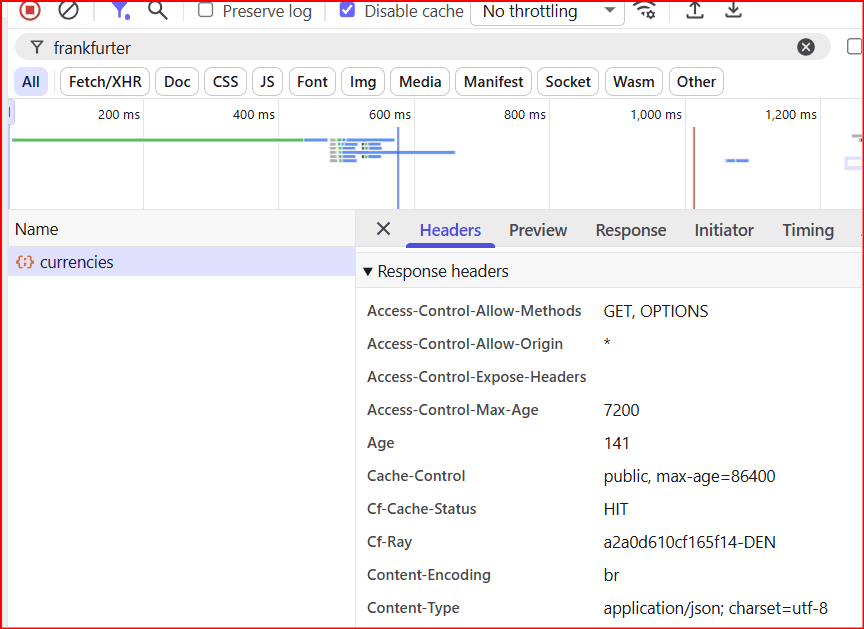Click the Content-Encoding value br
Viewport: 864px width, 629px height.
pos(611,576)
